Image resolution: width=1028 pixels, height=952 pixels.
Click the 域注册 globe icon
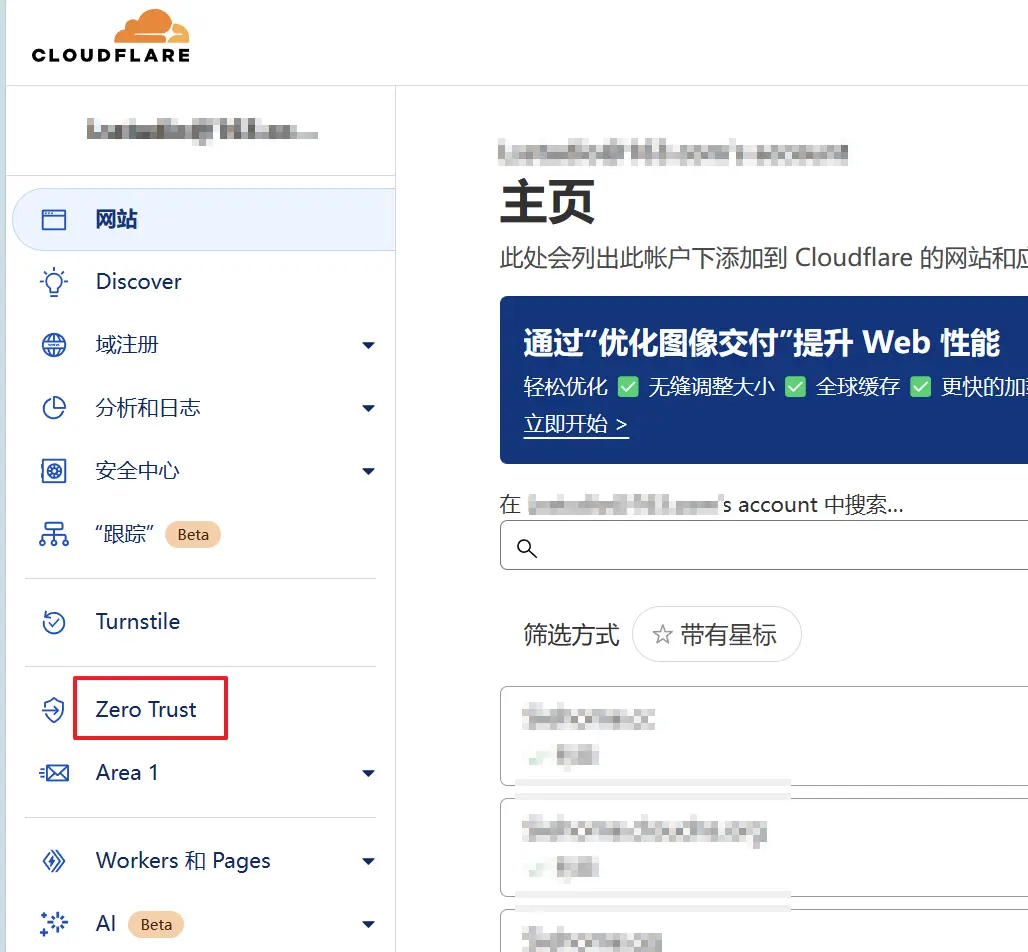pyautogui.click(x=54, y=345)
